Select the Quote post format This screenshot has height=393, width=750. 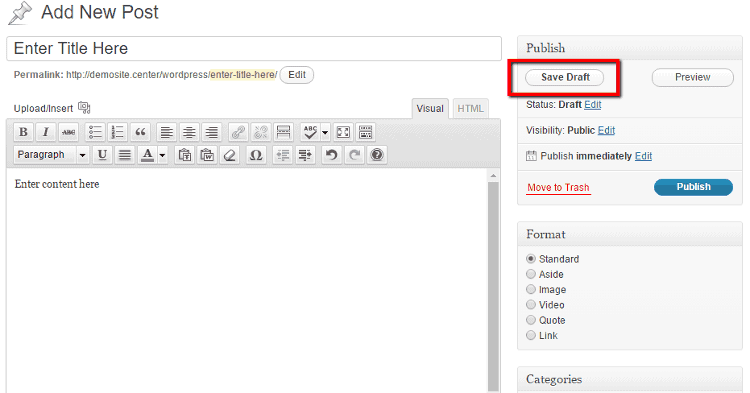tap(530, 320)
